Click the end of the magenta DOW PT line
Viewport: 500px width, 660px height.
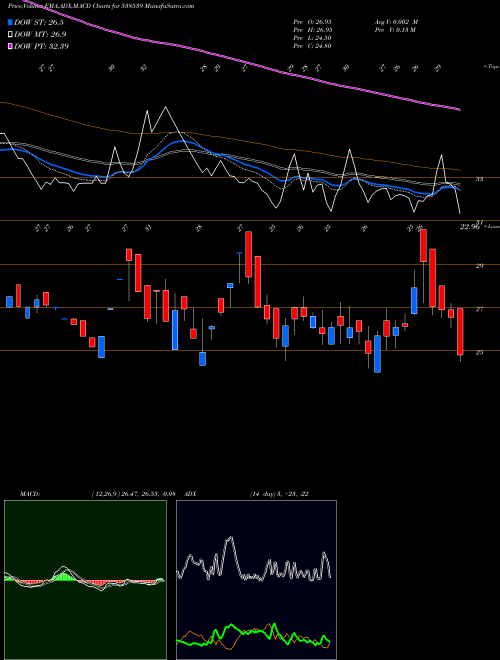[x=459, y=109]
